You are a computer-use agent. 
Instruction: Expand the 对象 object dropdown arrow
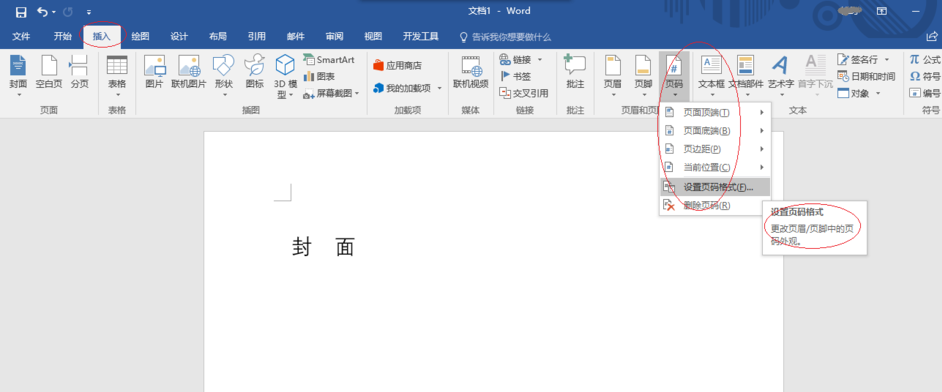pos(878,93)
